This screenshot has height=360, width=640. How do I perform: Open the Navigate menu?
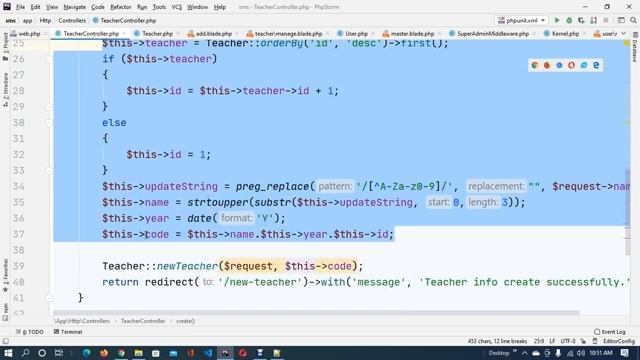point(75,7)
